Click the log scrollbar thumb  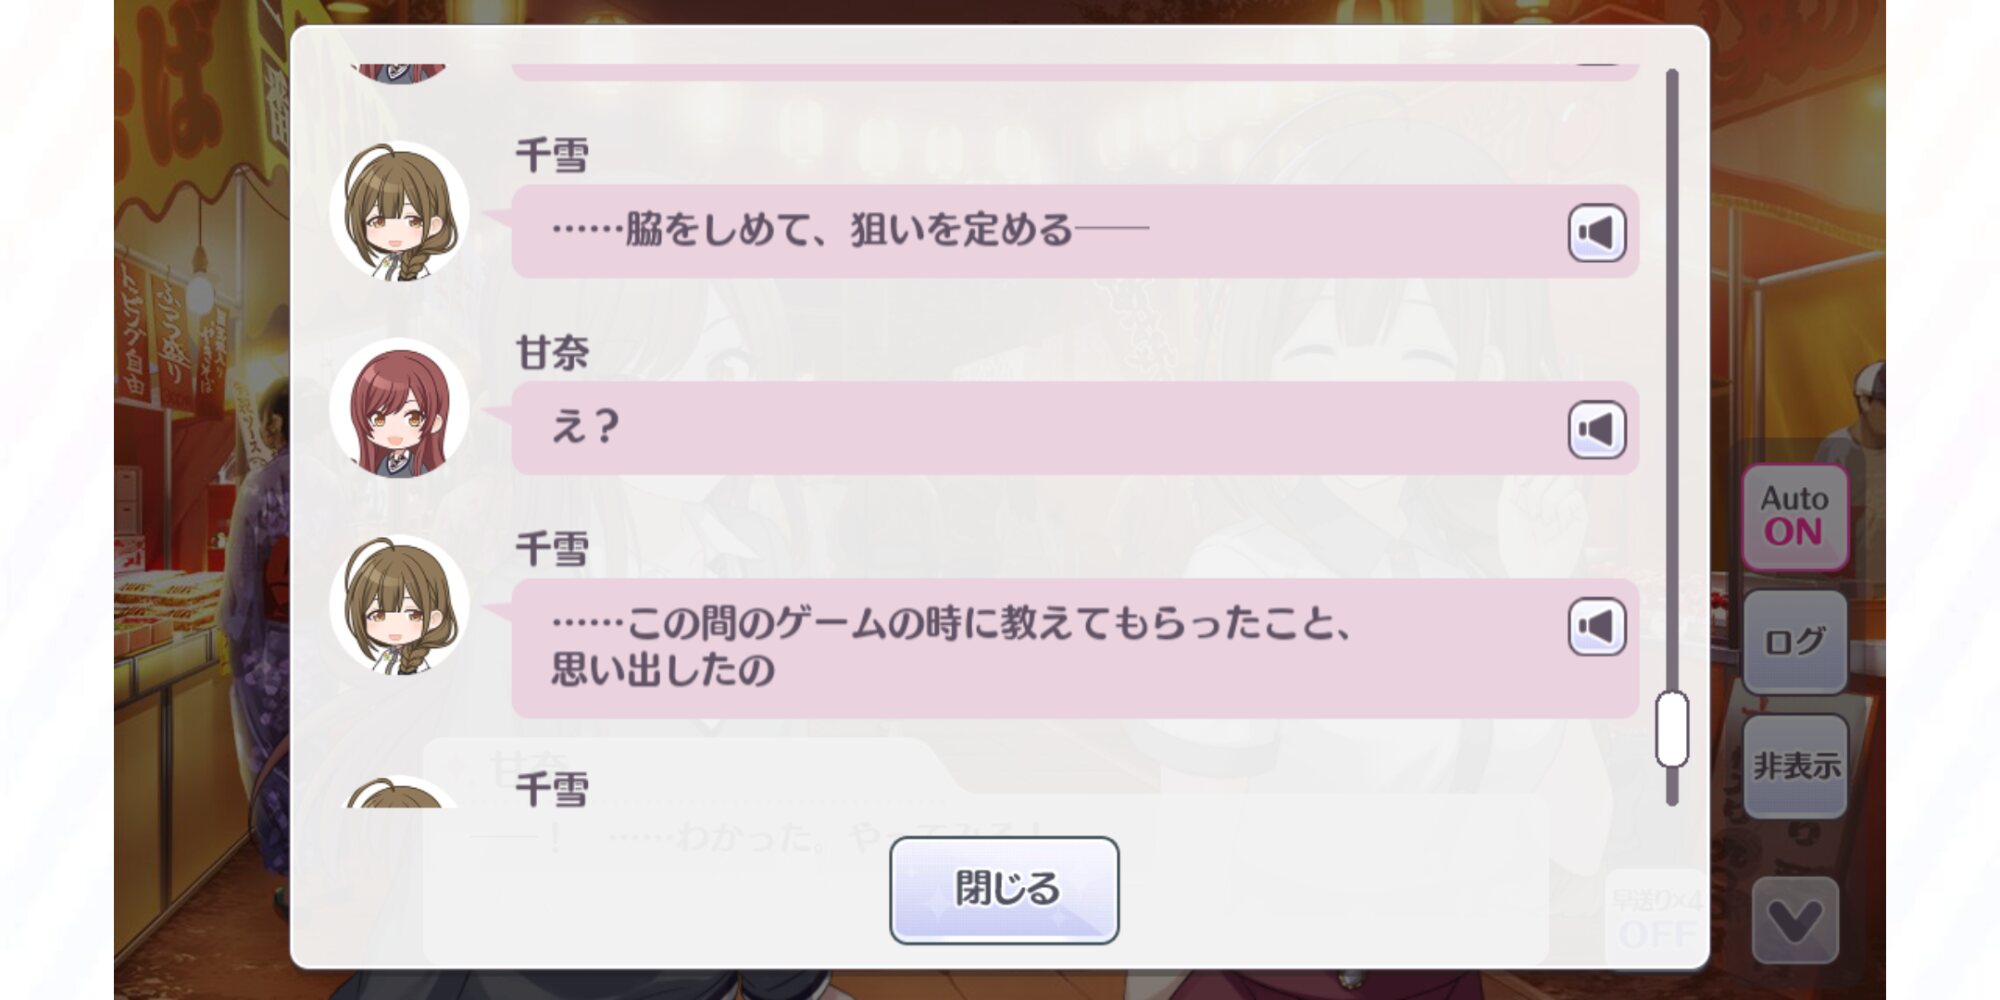(x=1671, y=729)
